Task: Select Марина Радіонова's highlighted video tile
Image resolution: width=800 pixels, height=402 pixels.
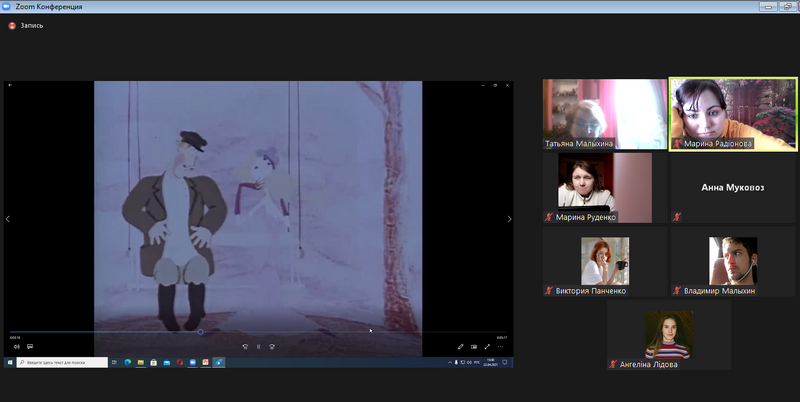Action: [x=733, y=114]
